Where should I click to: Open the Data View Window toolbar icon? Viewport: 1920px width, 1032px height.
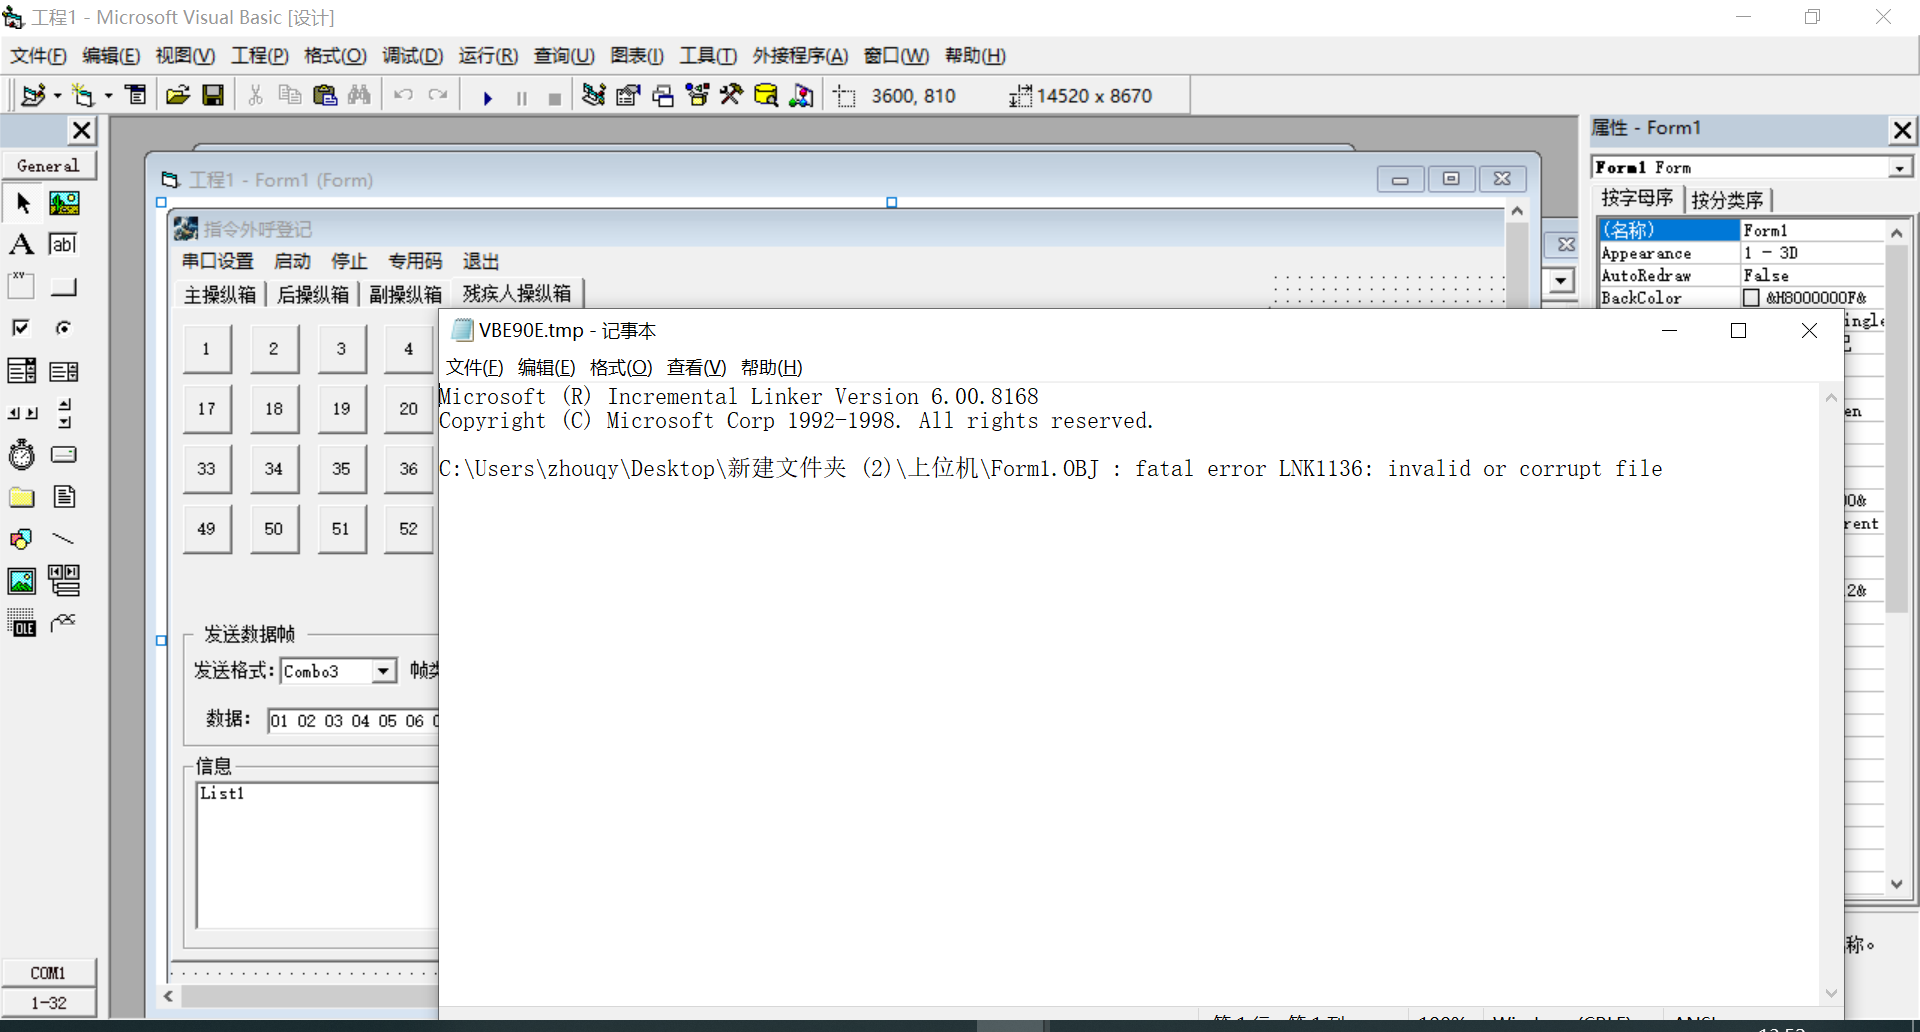pos(766,95)
